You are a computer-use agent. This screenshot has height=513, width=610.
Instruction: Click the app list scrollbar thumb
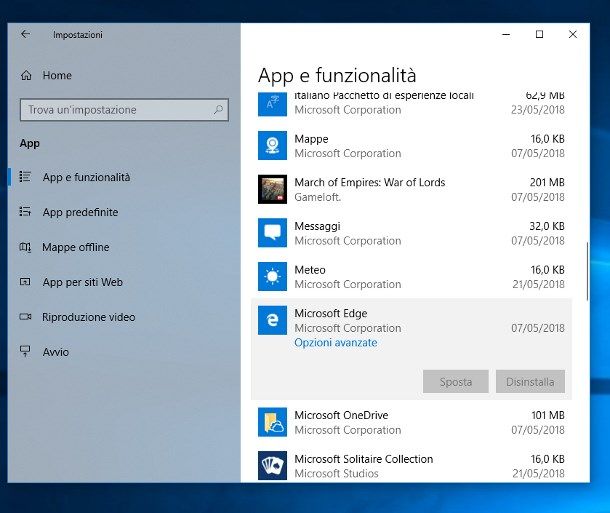[x=587, y=271]
